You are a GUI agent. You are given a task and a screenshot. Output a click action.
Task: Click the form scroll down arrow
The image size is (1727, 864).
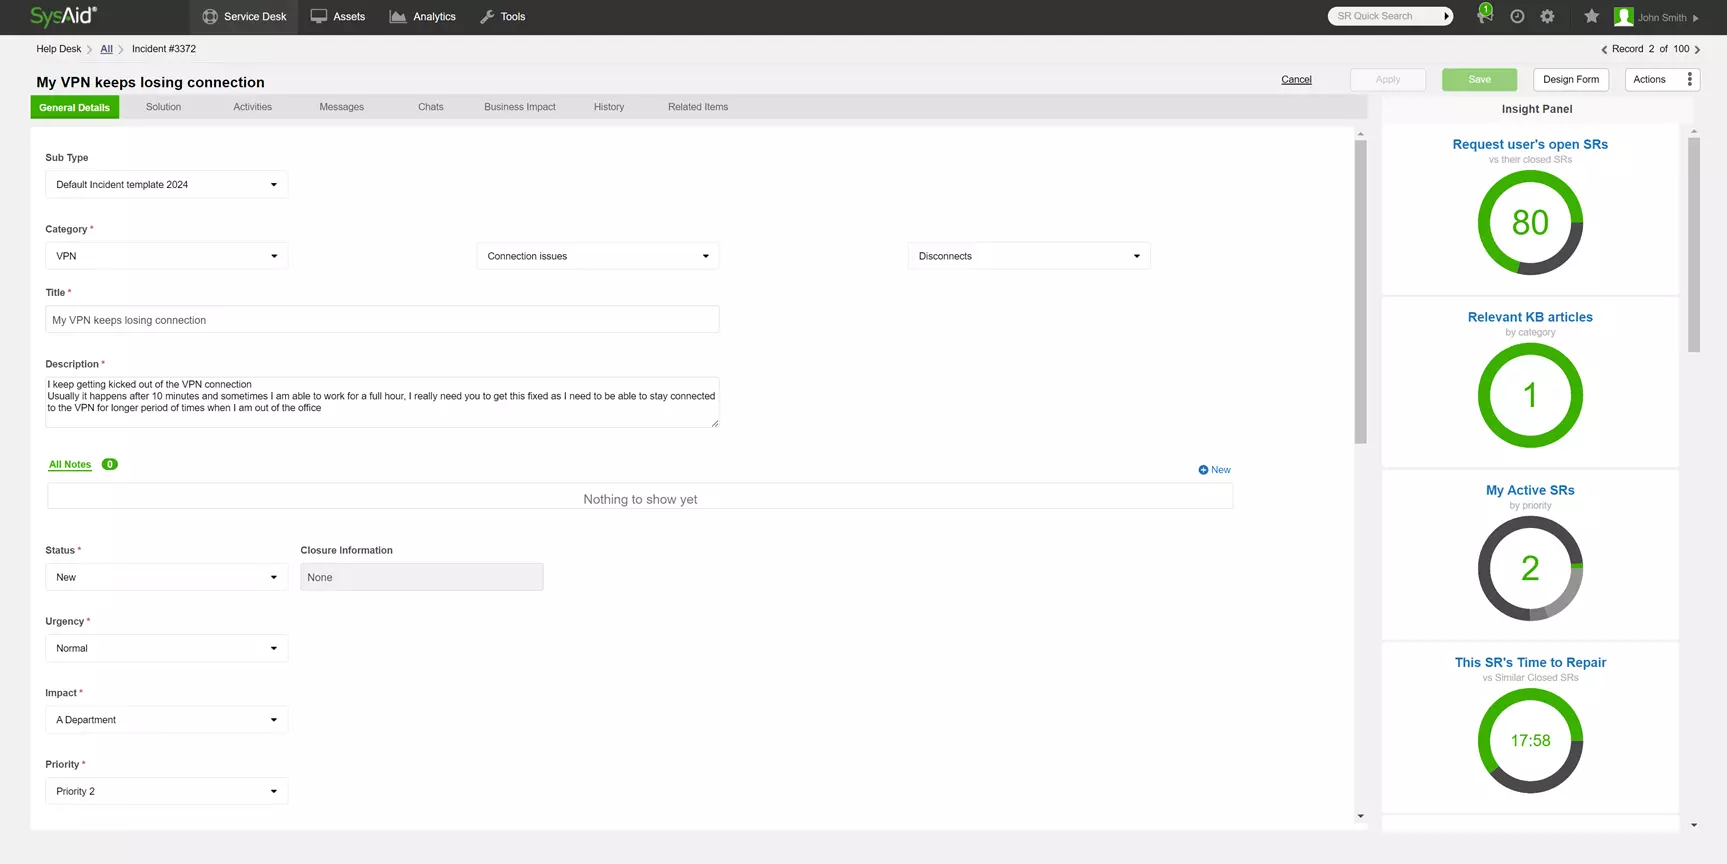tap(1360, 817)
